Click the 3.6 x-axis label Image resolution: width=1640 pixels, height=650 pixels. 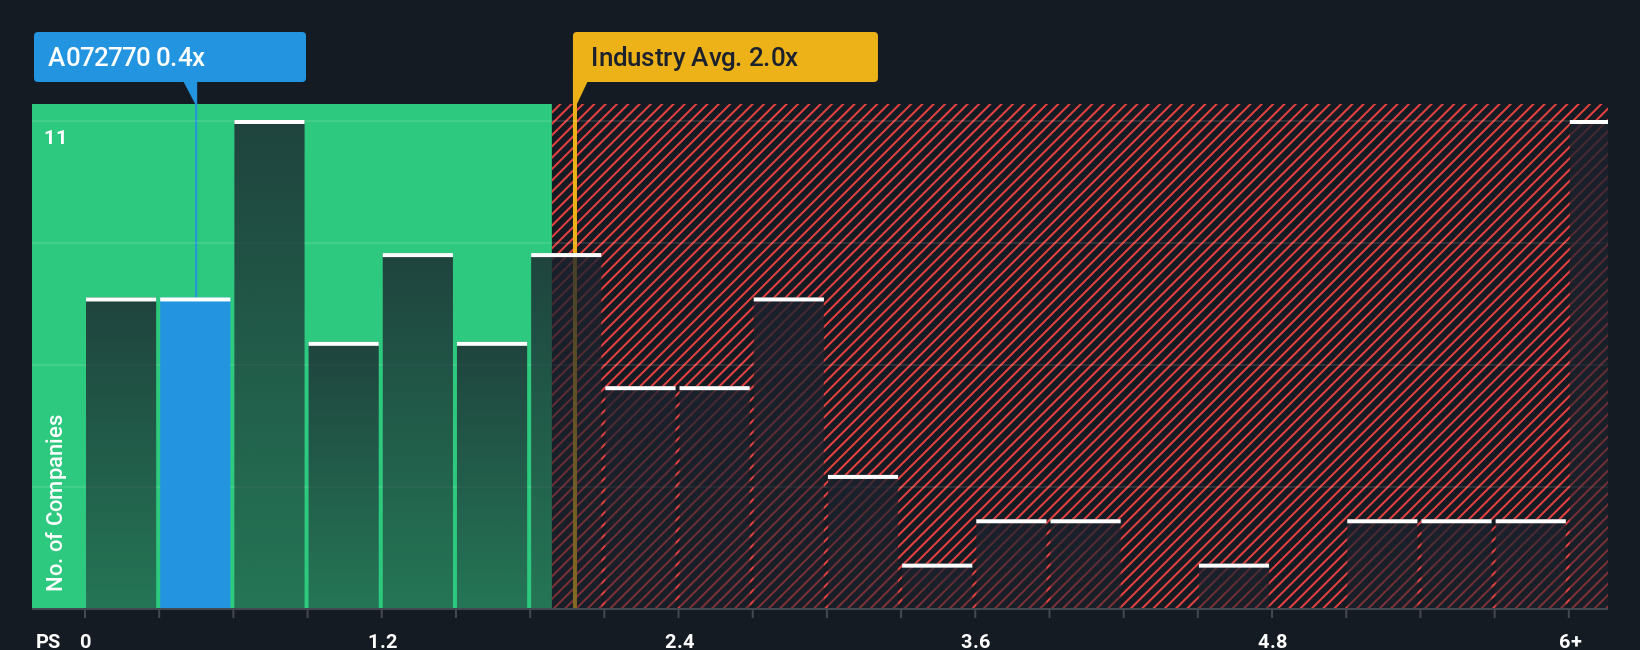click(975, 640)
